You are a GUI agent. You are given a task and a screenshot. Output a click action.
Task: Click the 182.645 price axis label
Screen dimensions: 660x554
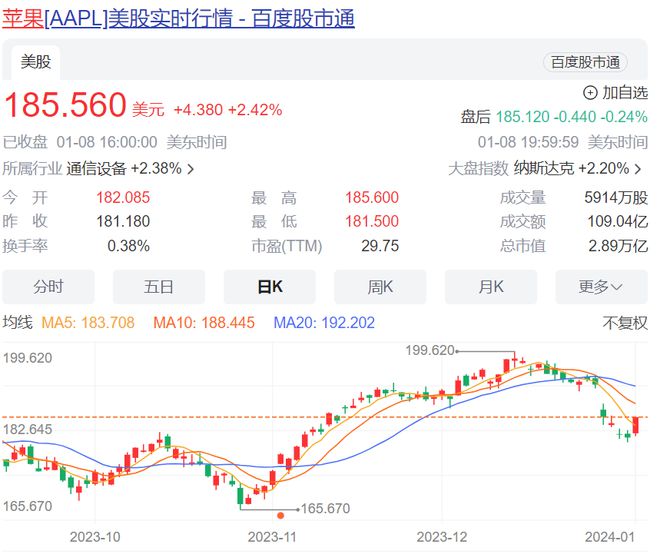[x=28, y=429]
